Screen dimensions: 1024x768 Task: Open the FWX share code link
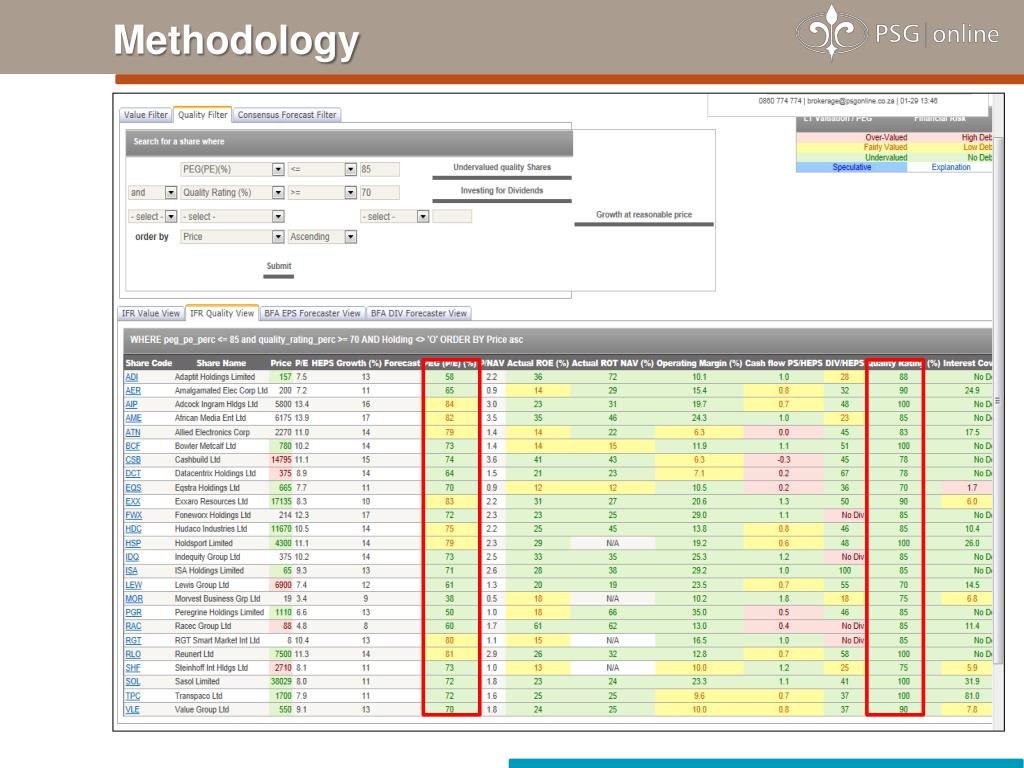133,515
